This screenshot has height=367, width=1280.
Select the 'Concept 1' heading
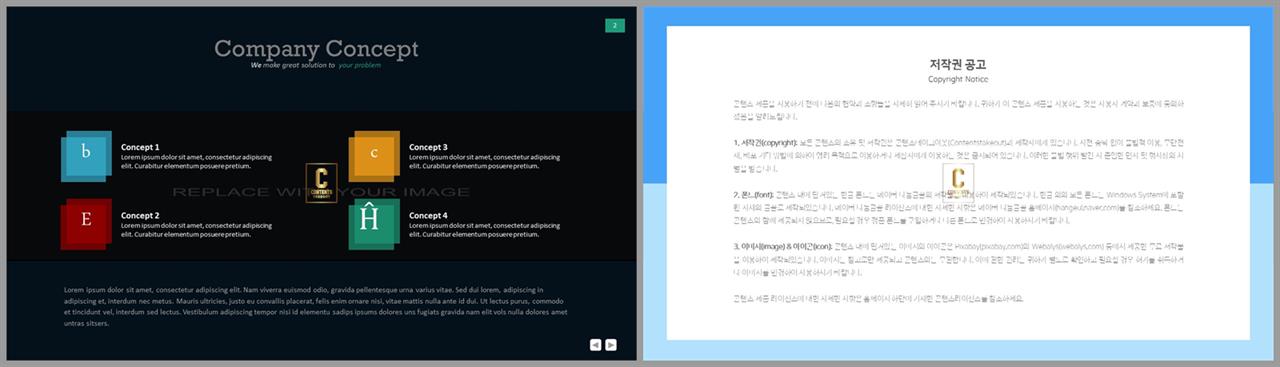140,147
